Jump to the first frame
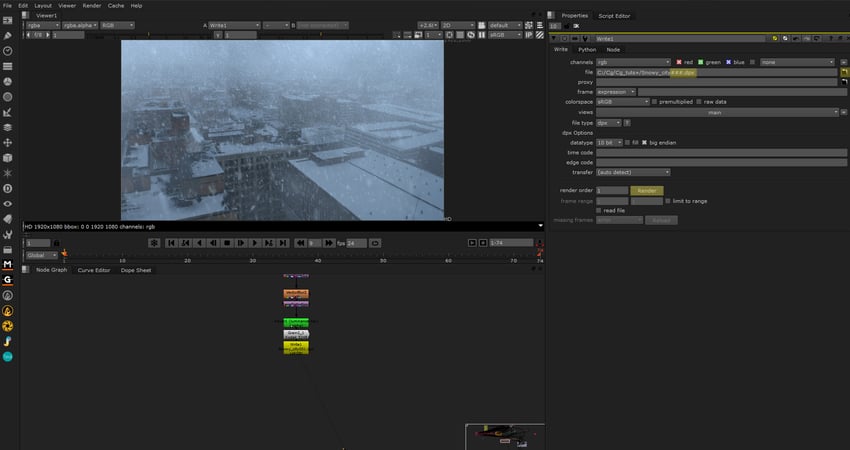This screenshot has height=450, width=850. (171, 243)
